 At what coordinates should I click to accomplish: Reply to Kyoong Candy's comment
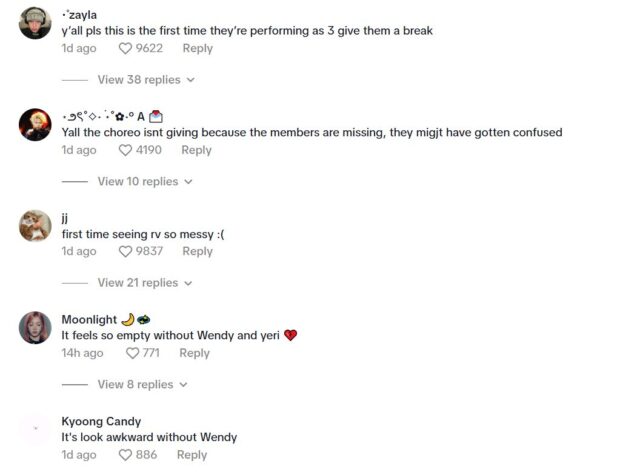click(192, 455)
